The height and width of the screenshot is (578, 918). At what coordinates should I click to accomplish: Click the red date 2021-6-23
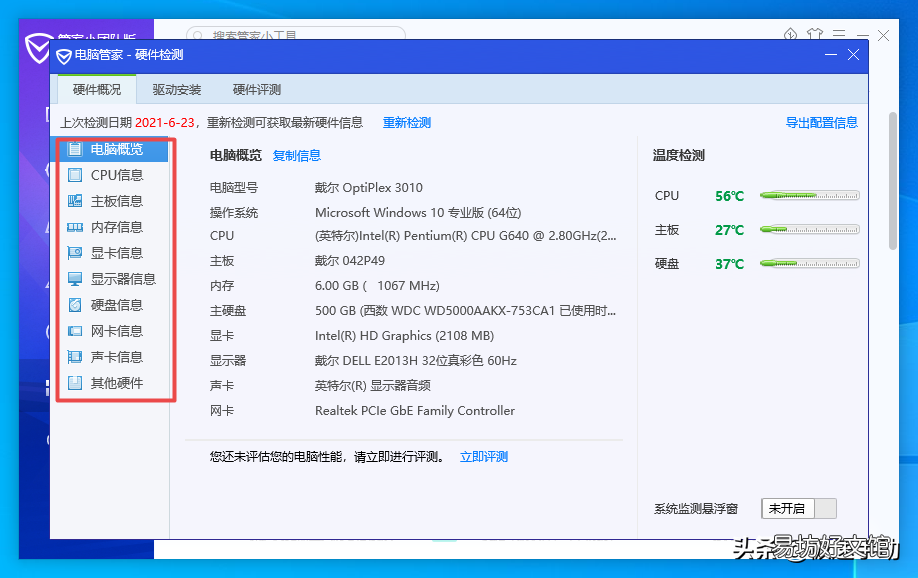pyautogui.click(x=165, y=123)
